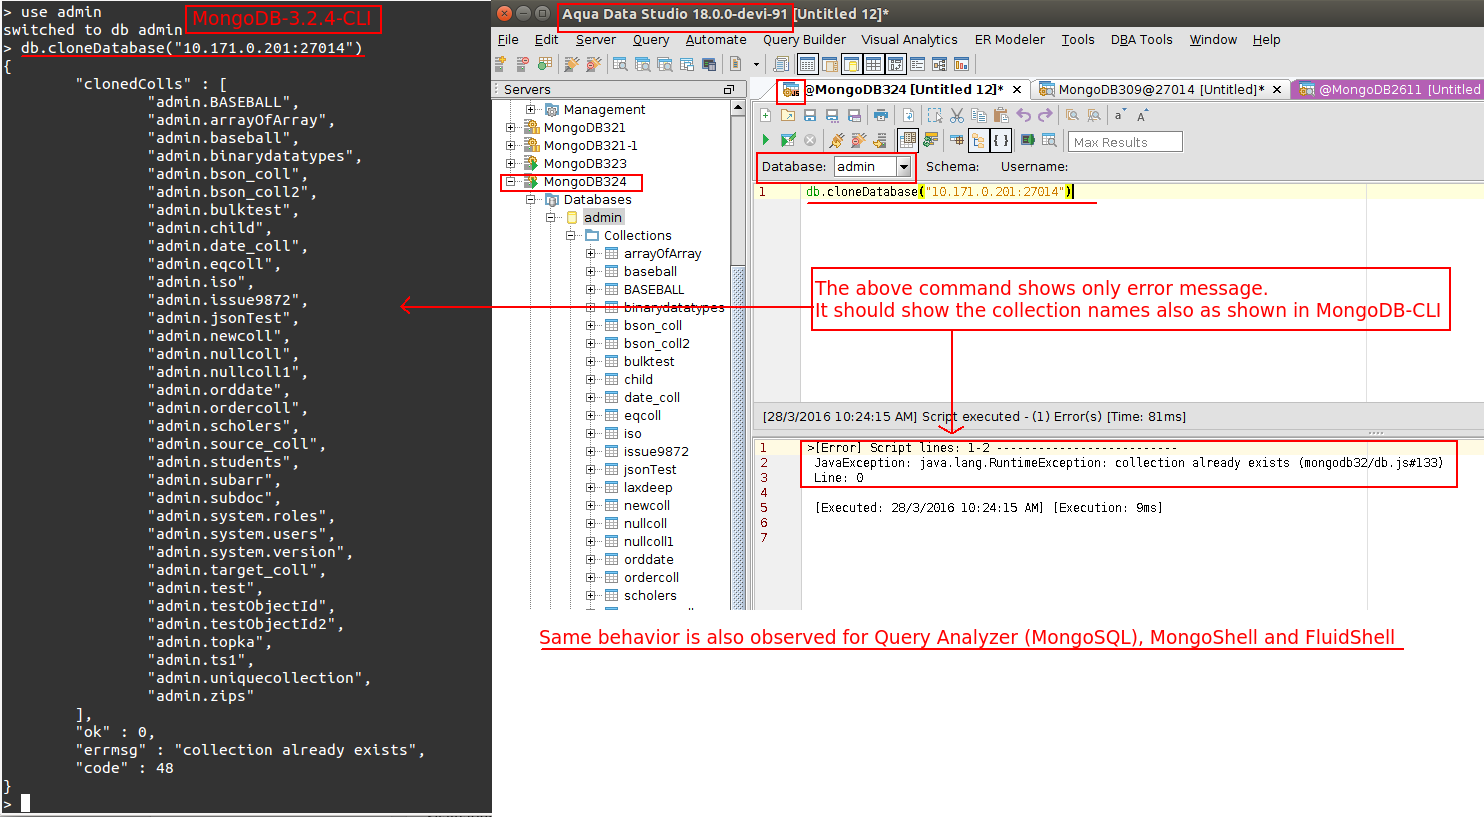Create a new script with the New icon
This screenshot has width=1484, height=817.
765,115
